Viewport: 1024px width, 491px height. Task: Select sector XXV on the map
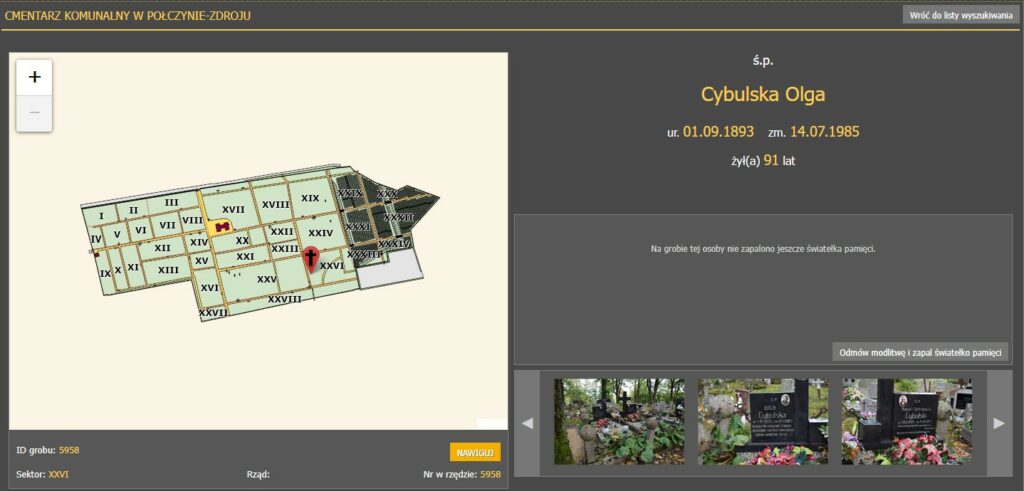(x=266, y=278)
